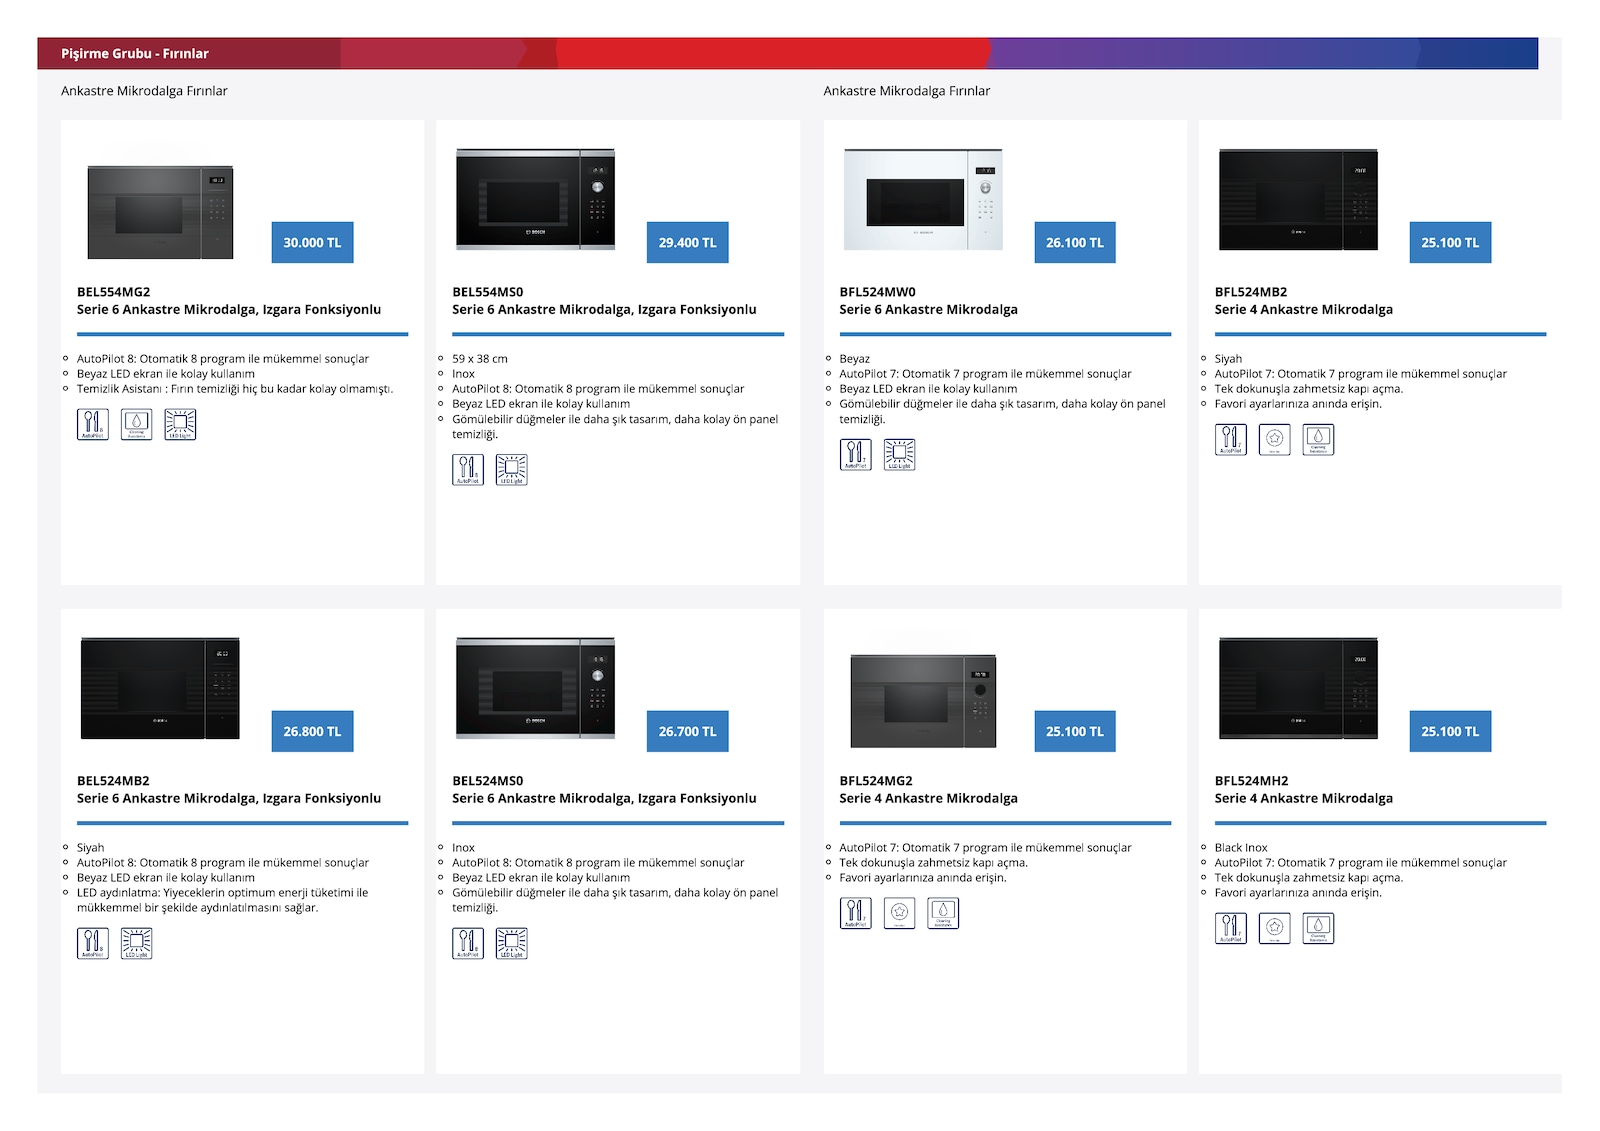Tap the AutoPilot icon in the BEL524MS0 card

click(468, 943)
